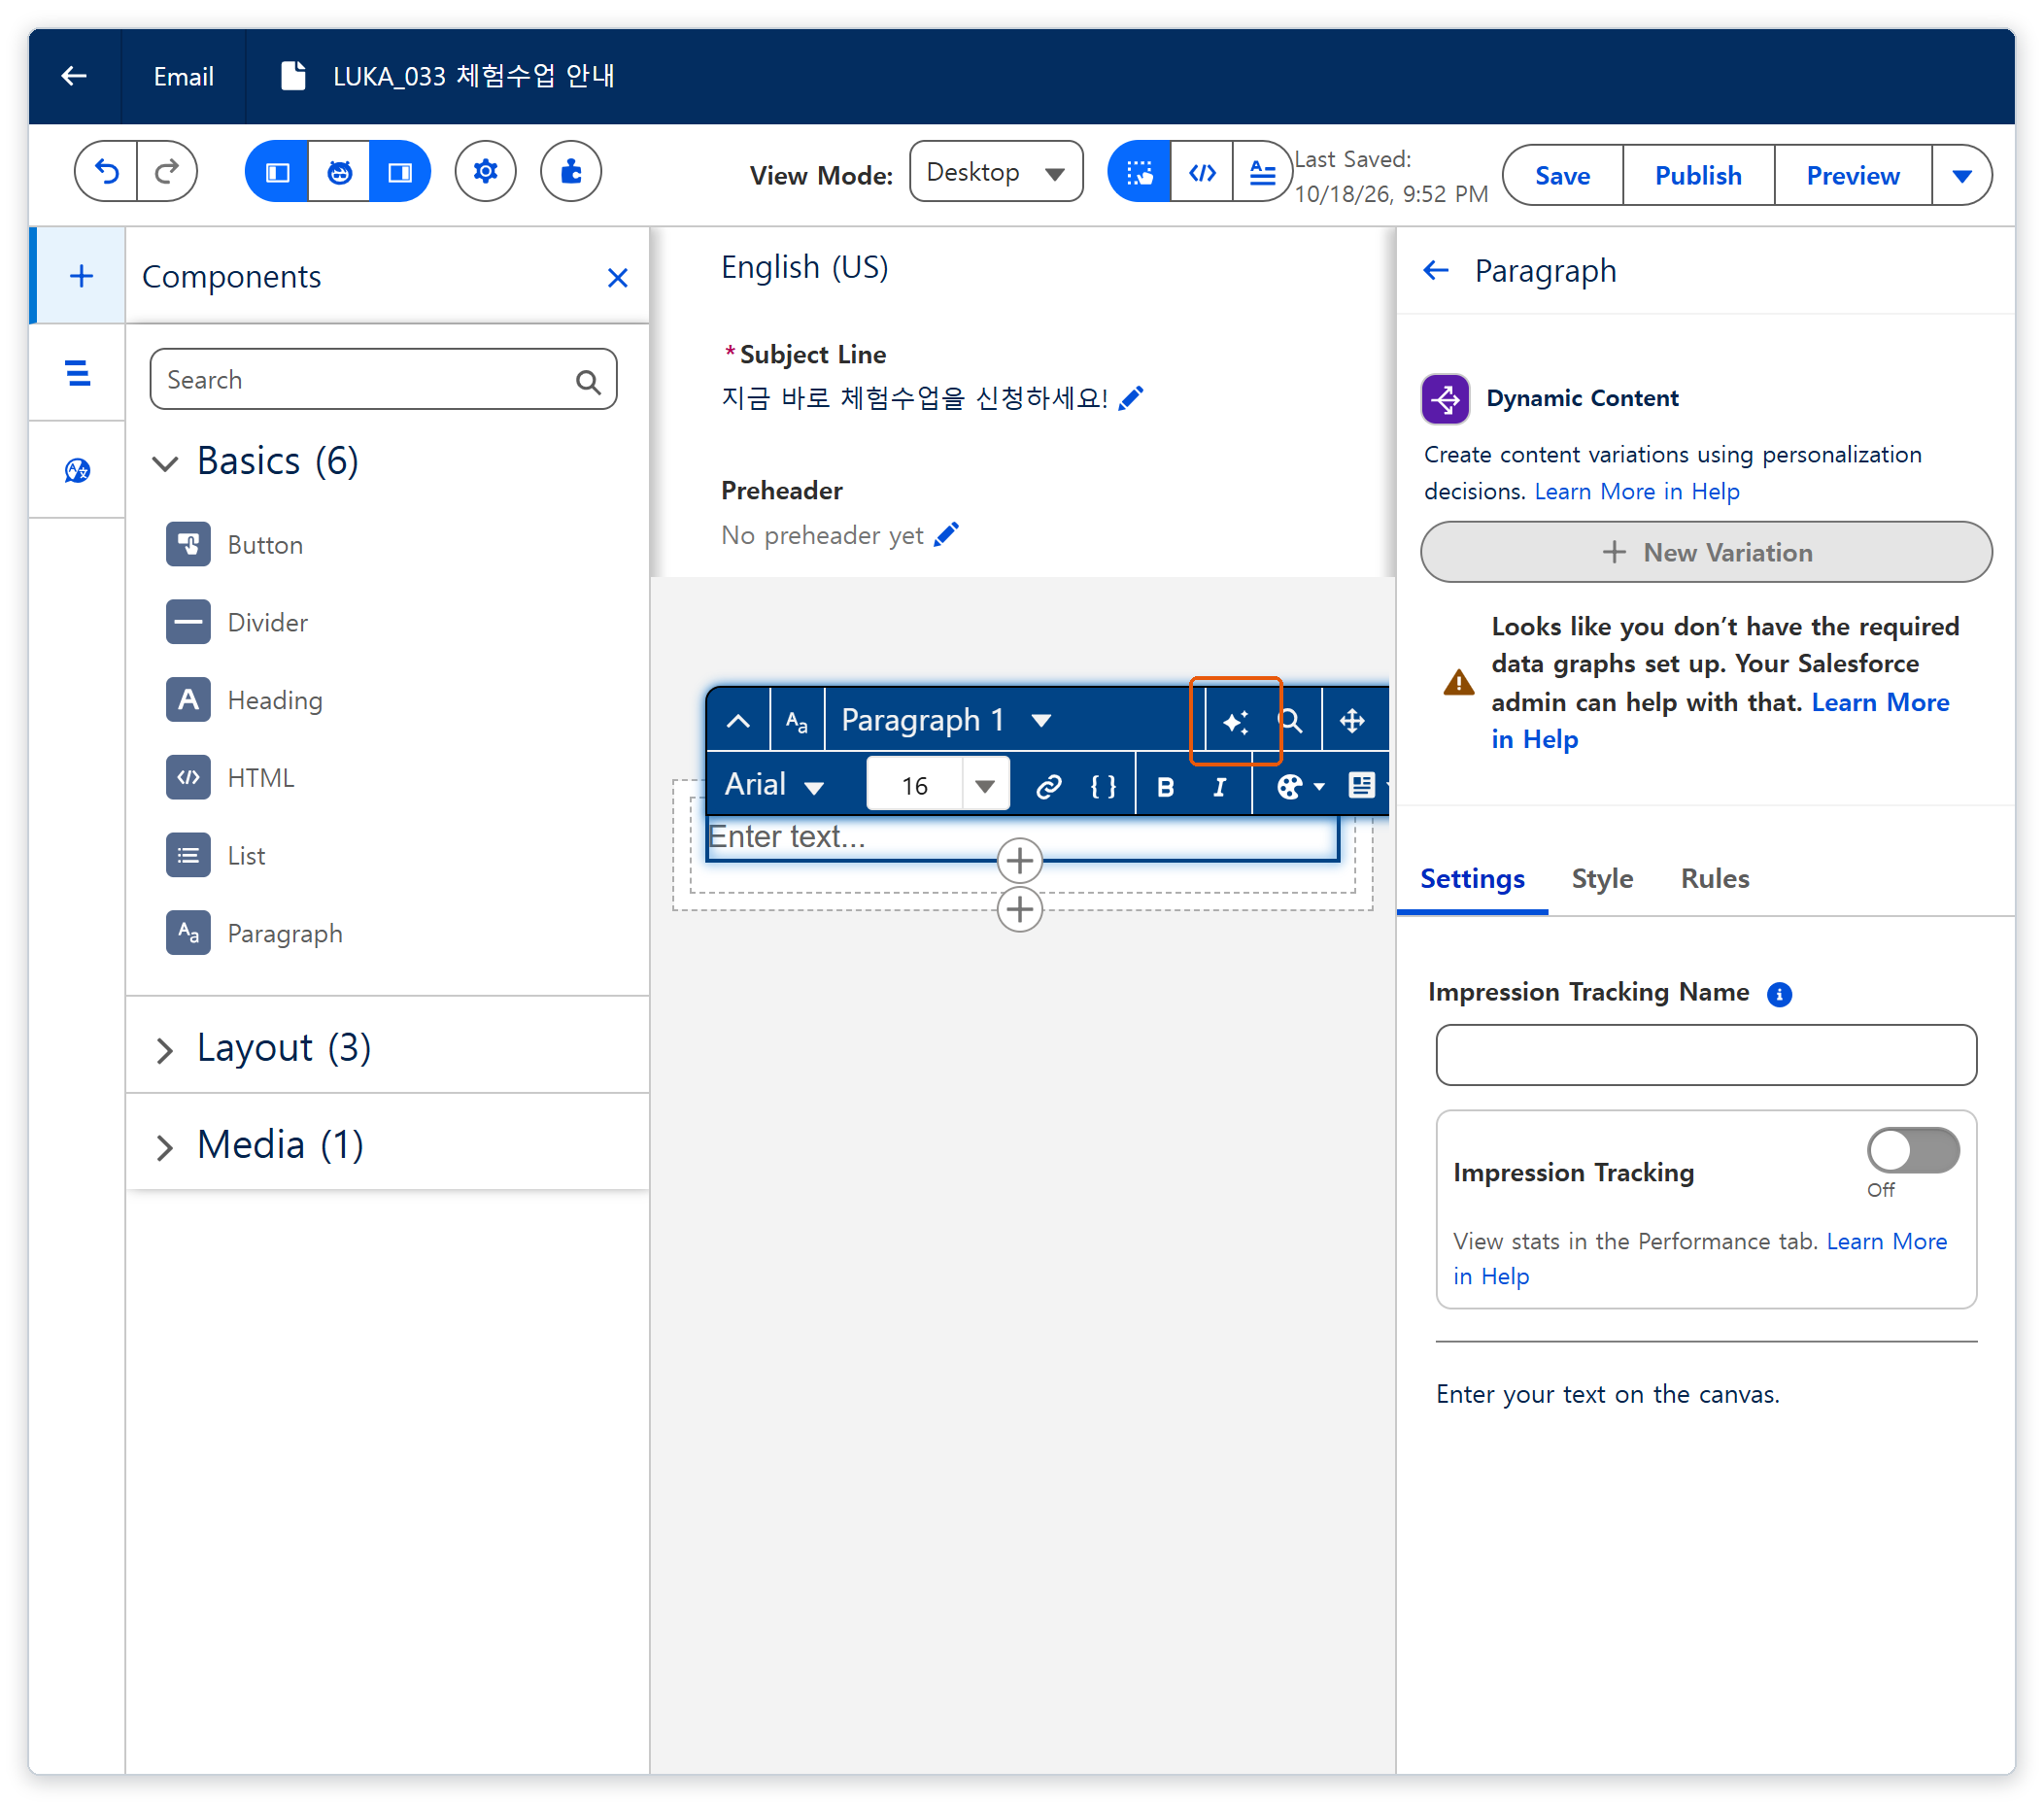Viewport: 2044px width, 1803px height.
Task: Open the plus add-components sidebar tab
Action: coord(80,275)
